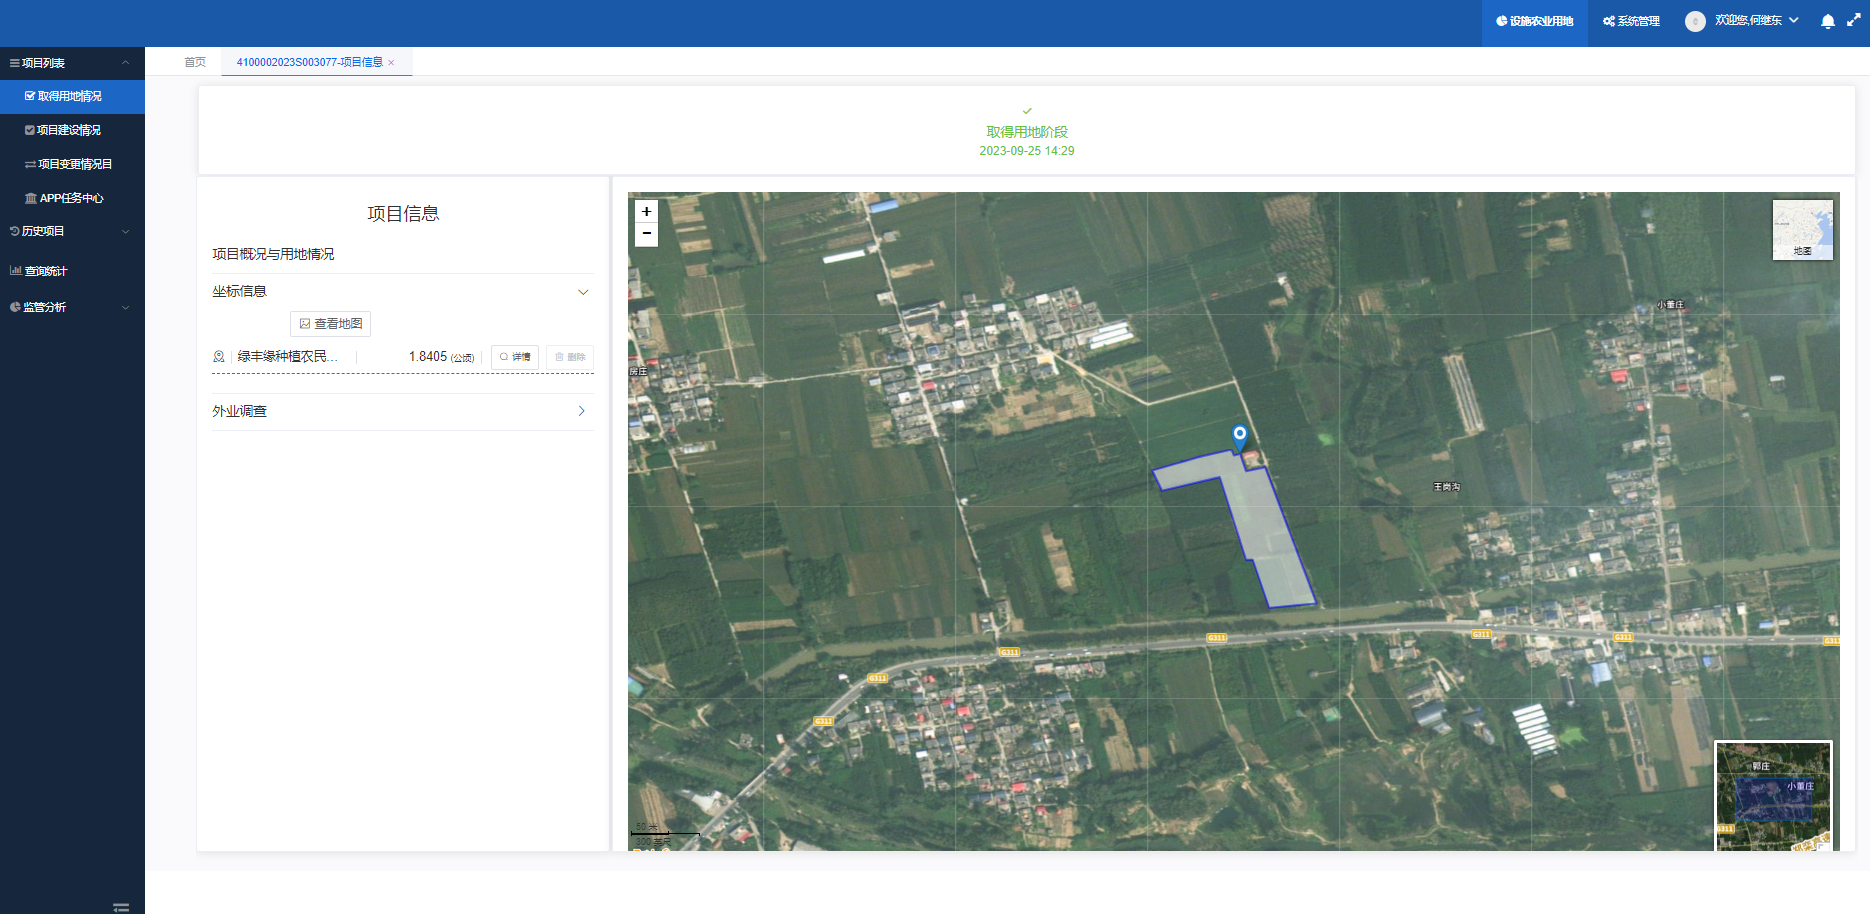
Task: Toggle fullscreen with the expand arrows icon
Action: [x=1853, y=20]
